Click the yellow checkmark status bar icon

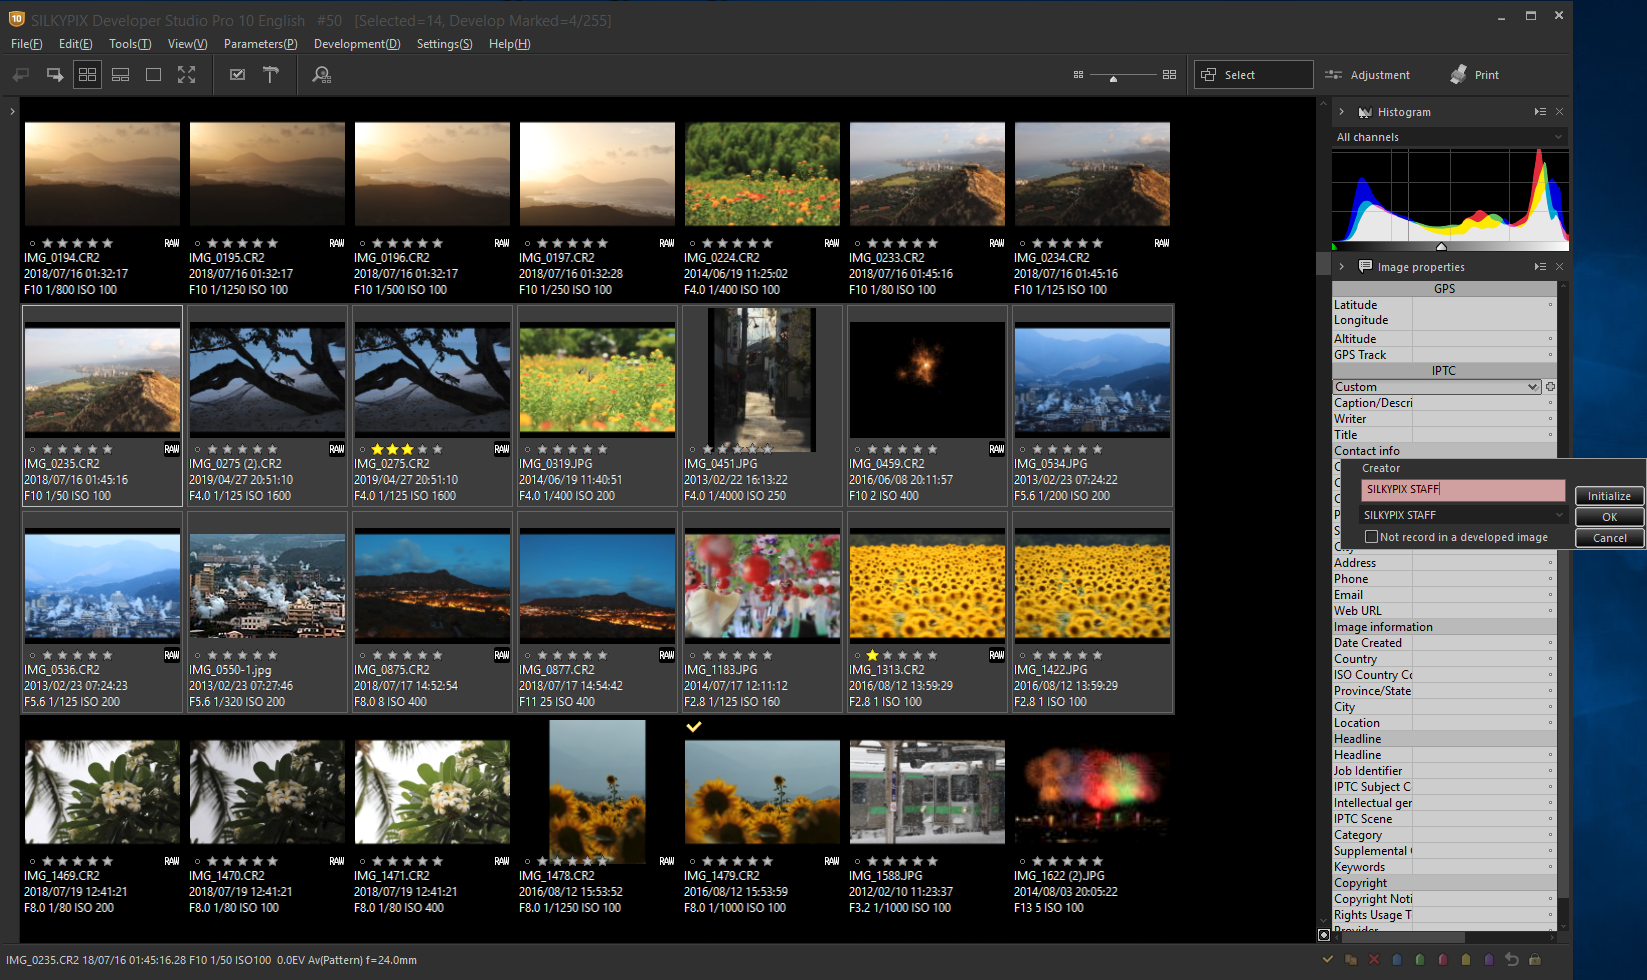tap(1328, 960)
